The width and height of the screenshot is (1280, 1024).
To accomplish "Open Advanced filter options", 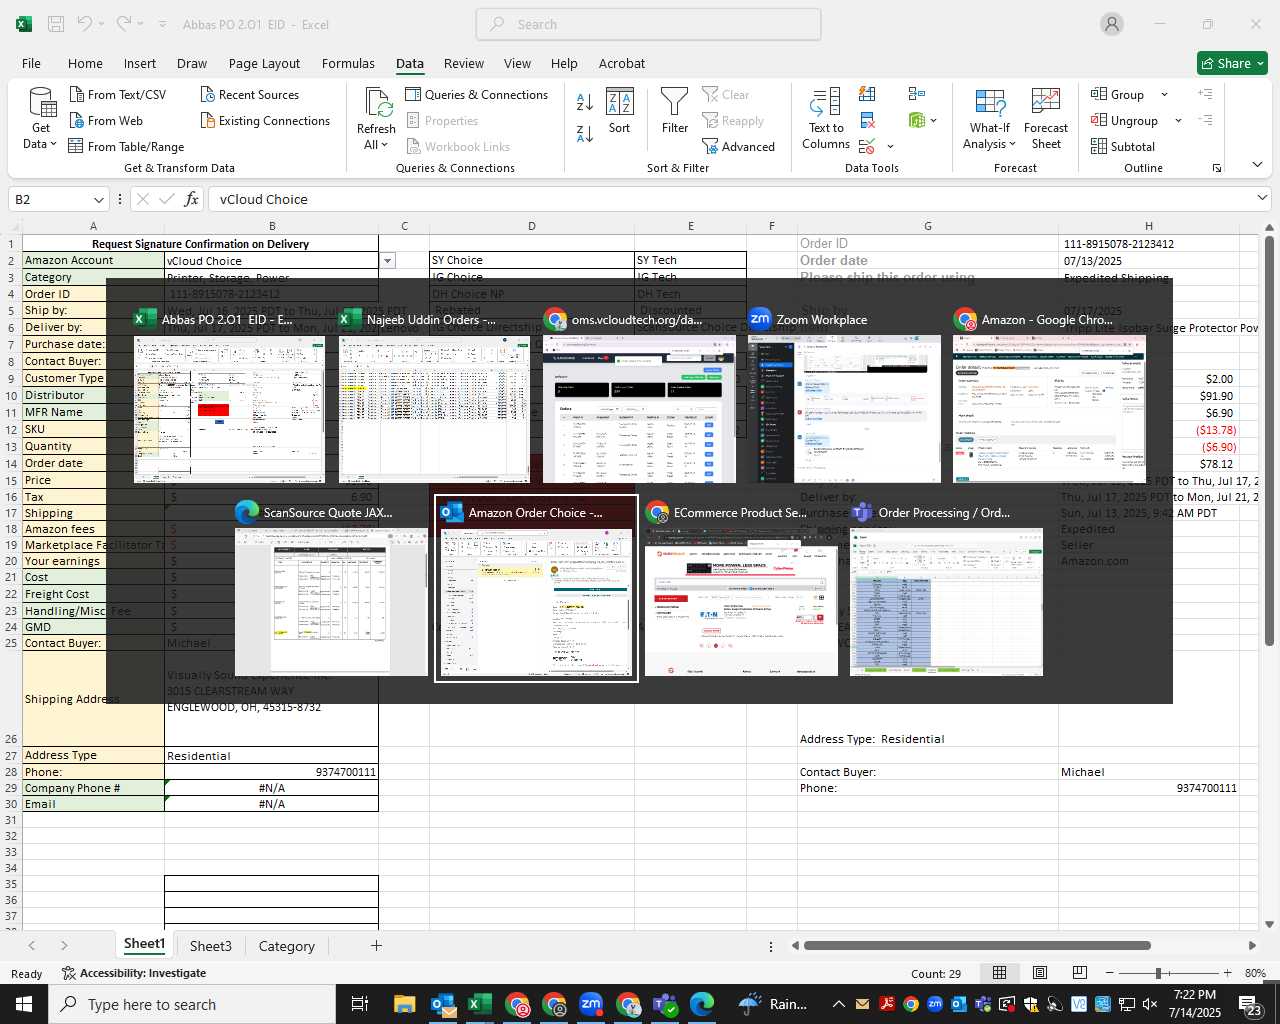I will click(738, 146).
